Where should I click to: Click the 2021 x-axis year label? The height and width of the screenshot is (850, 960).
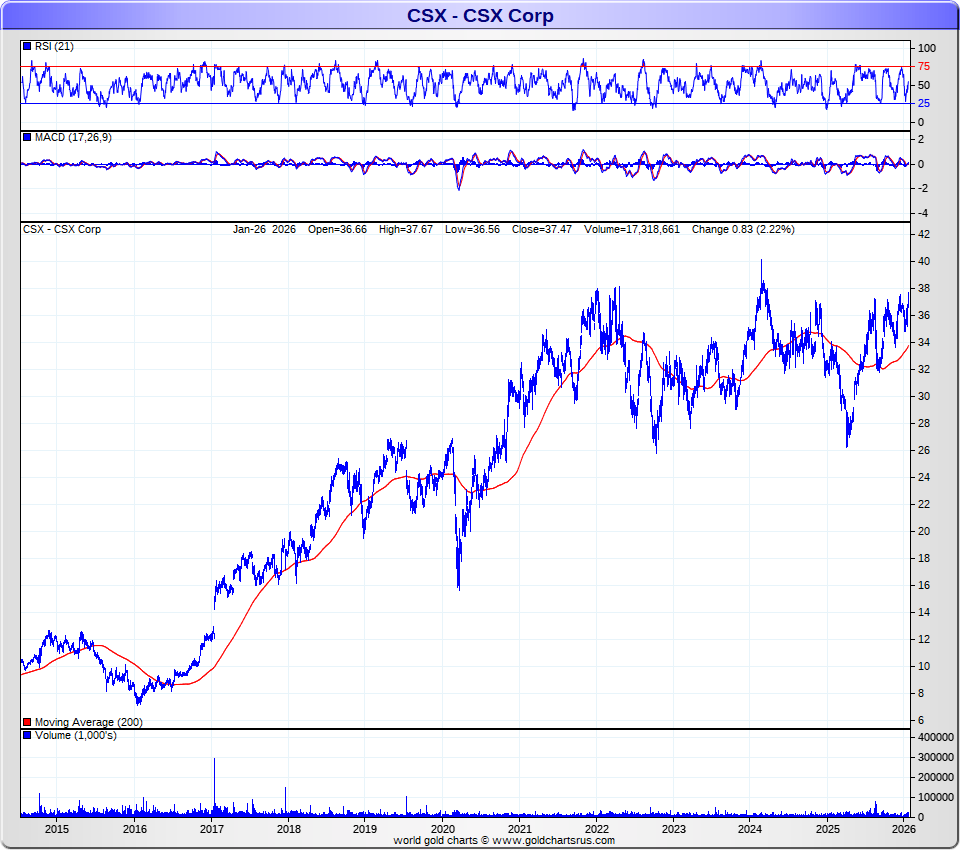(x=520, y=829)
